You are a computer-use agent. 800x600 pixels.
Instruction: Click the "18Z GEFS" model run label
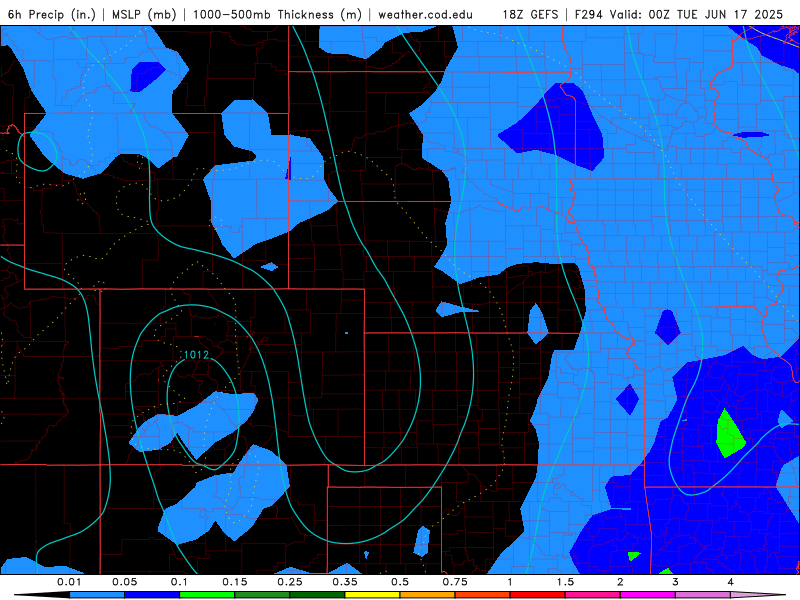tap(530, 14)
